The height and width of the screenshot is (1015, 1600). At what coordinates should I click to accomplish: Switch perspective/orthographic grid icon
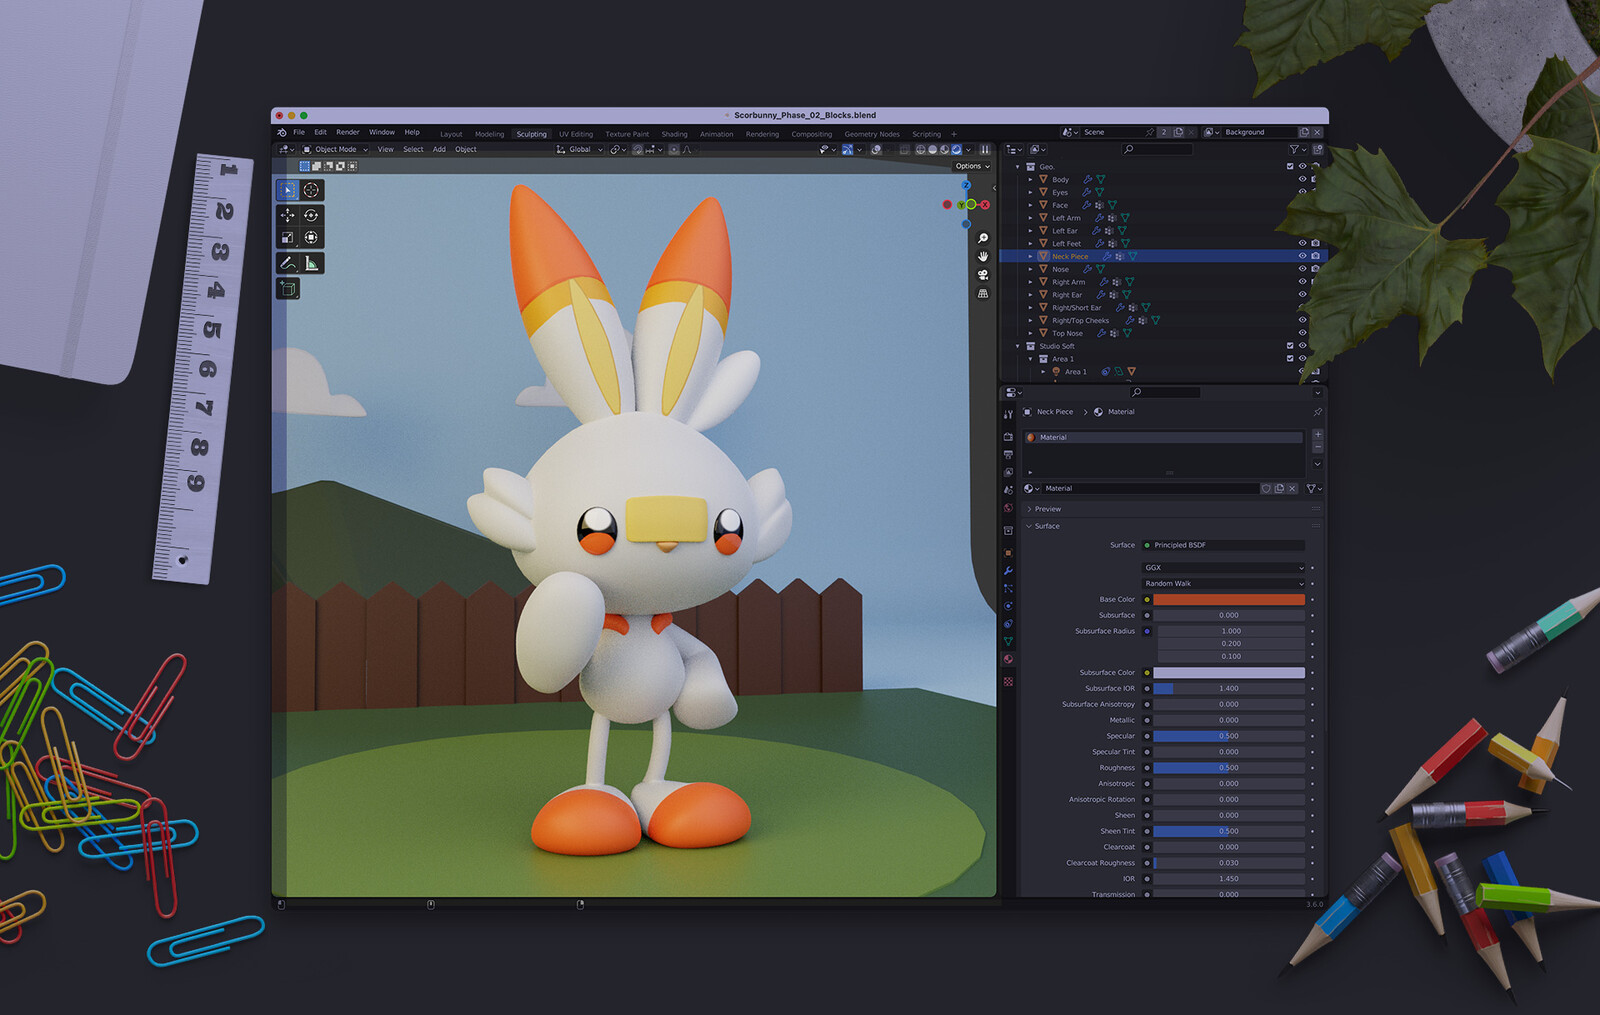click(983, 294)
